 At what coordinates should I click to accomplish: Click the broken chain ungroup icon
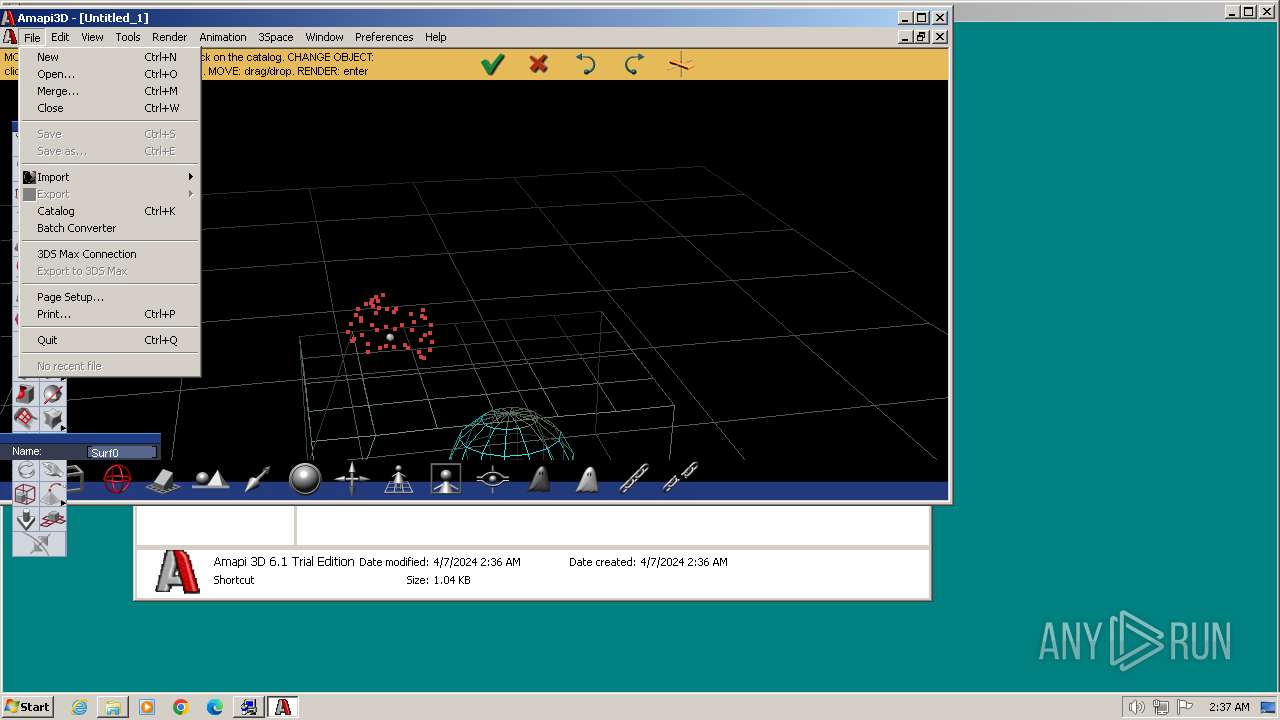pos(681,477)
